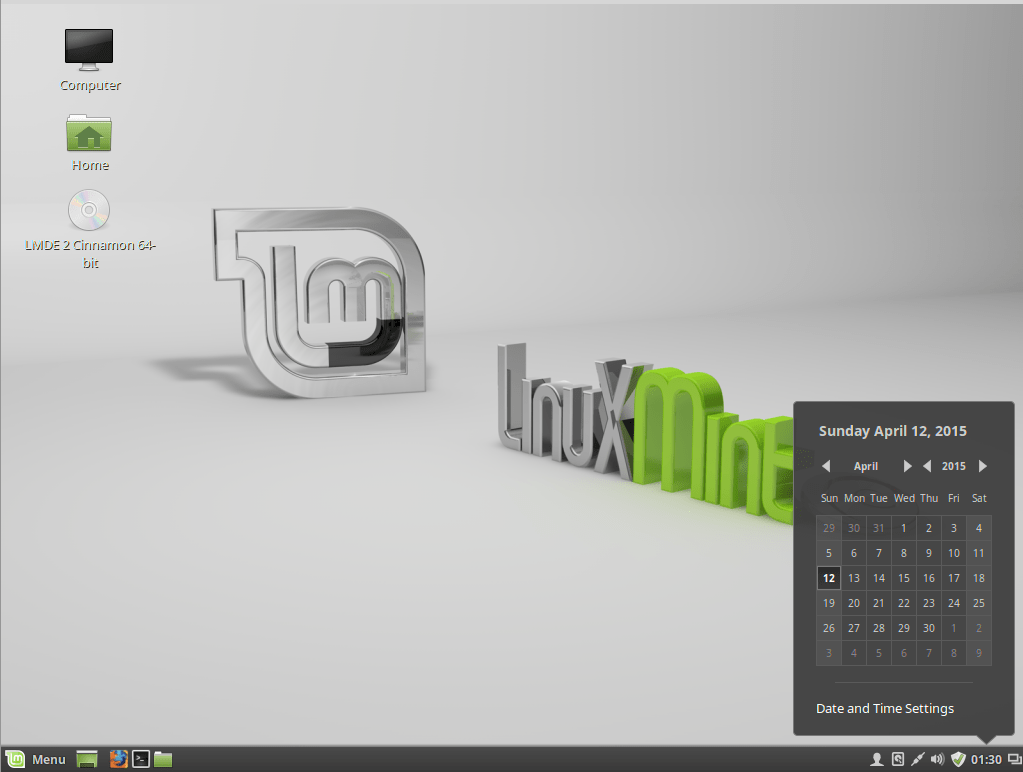Go to next month after April
The image size is (1023, 772).
pos(907,466)
